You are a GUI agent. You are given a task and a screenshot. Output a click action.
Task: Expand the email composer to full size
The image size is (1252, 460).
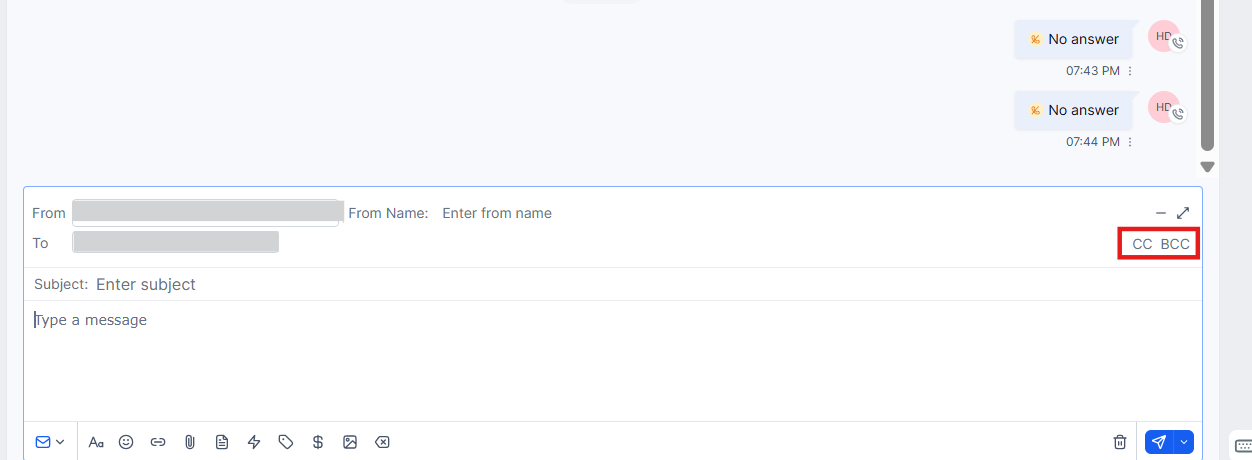tap(1183, 213)
